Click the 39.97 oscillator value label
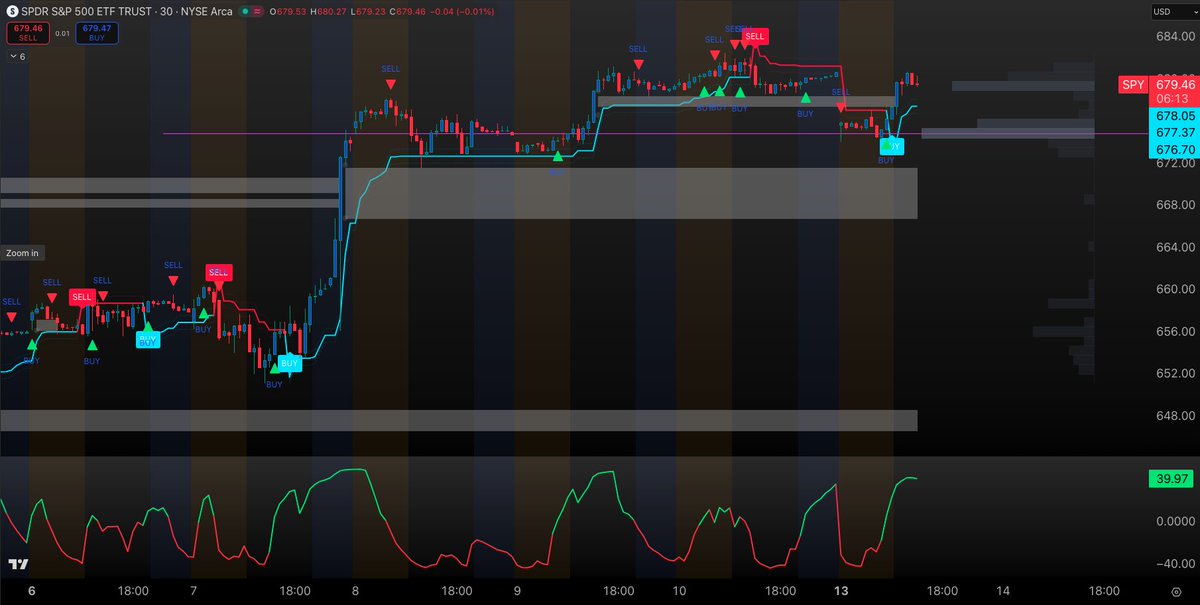Image resolution: width=1200 pixels, height=605 pixels. (x=1172, y=480)
